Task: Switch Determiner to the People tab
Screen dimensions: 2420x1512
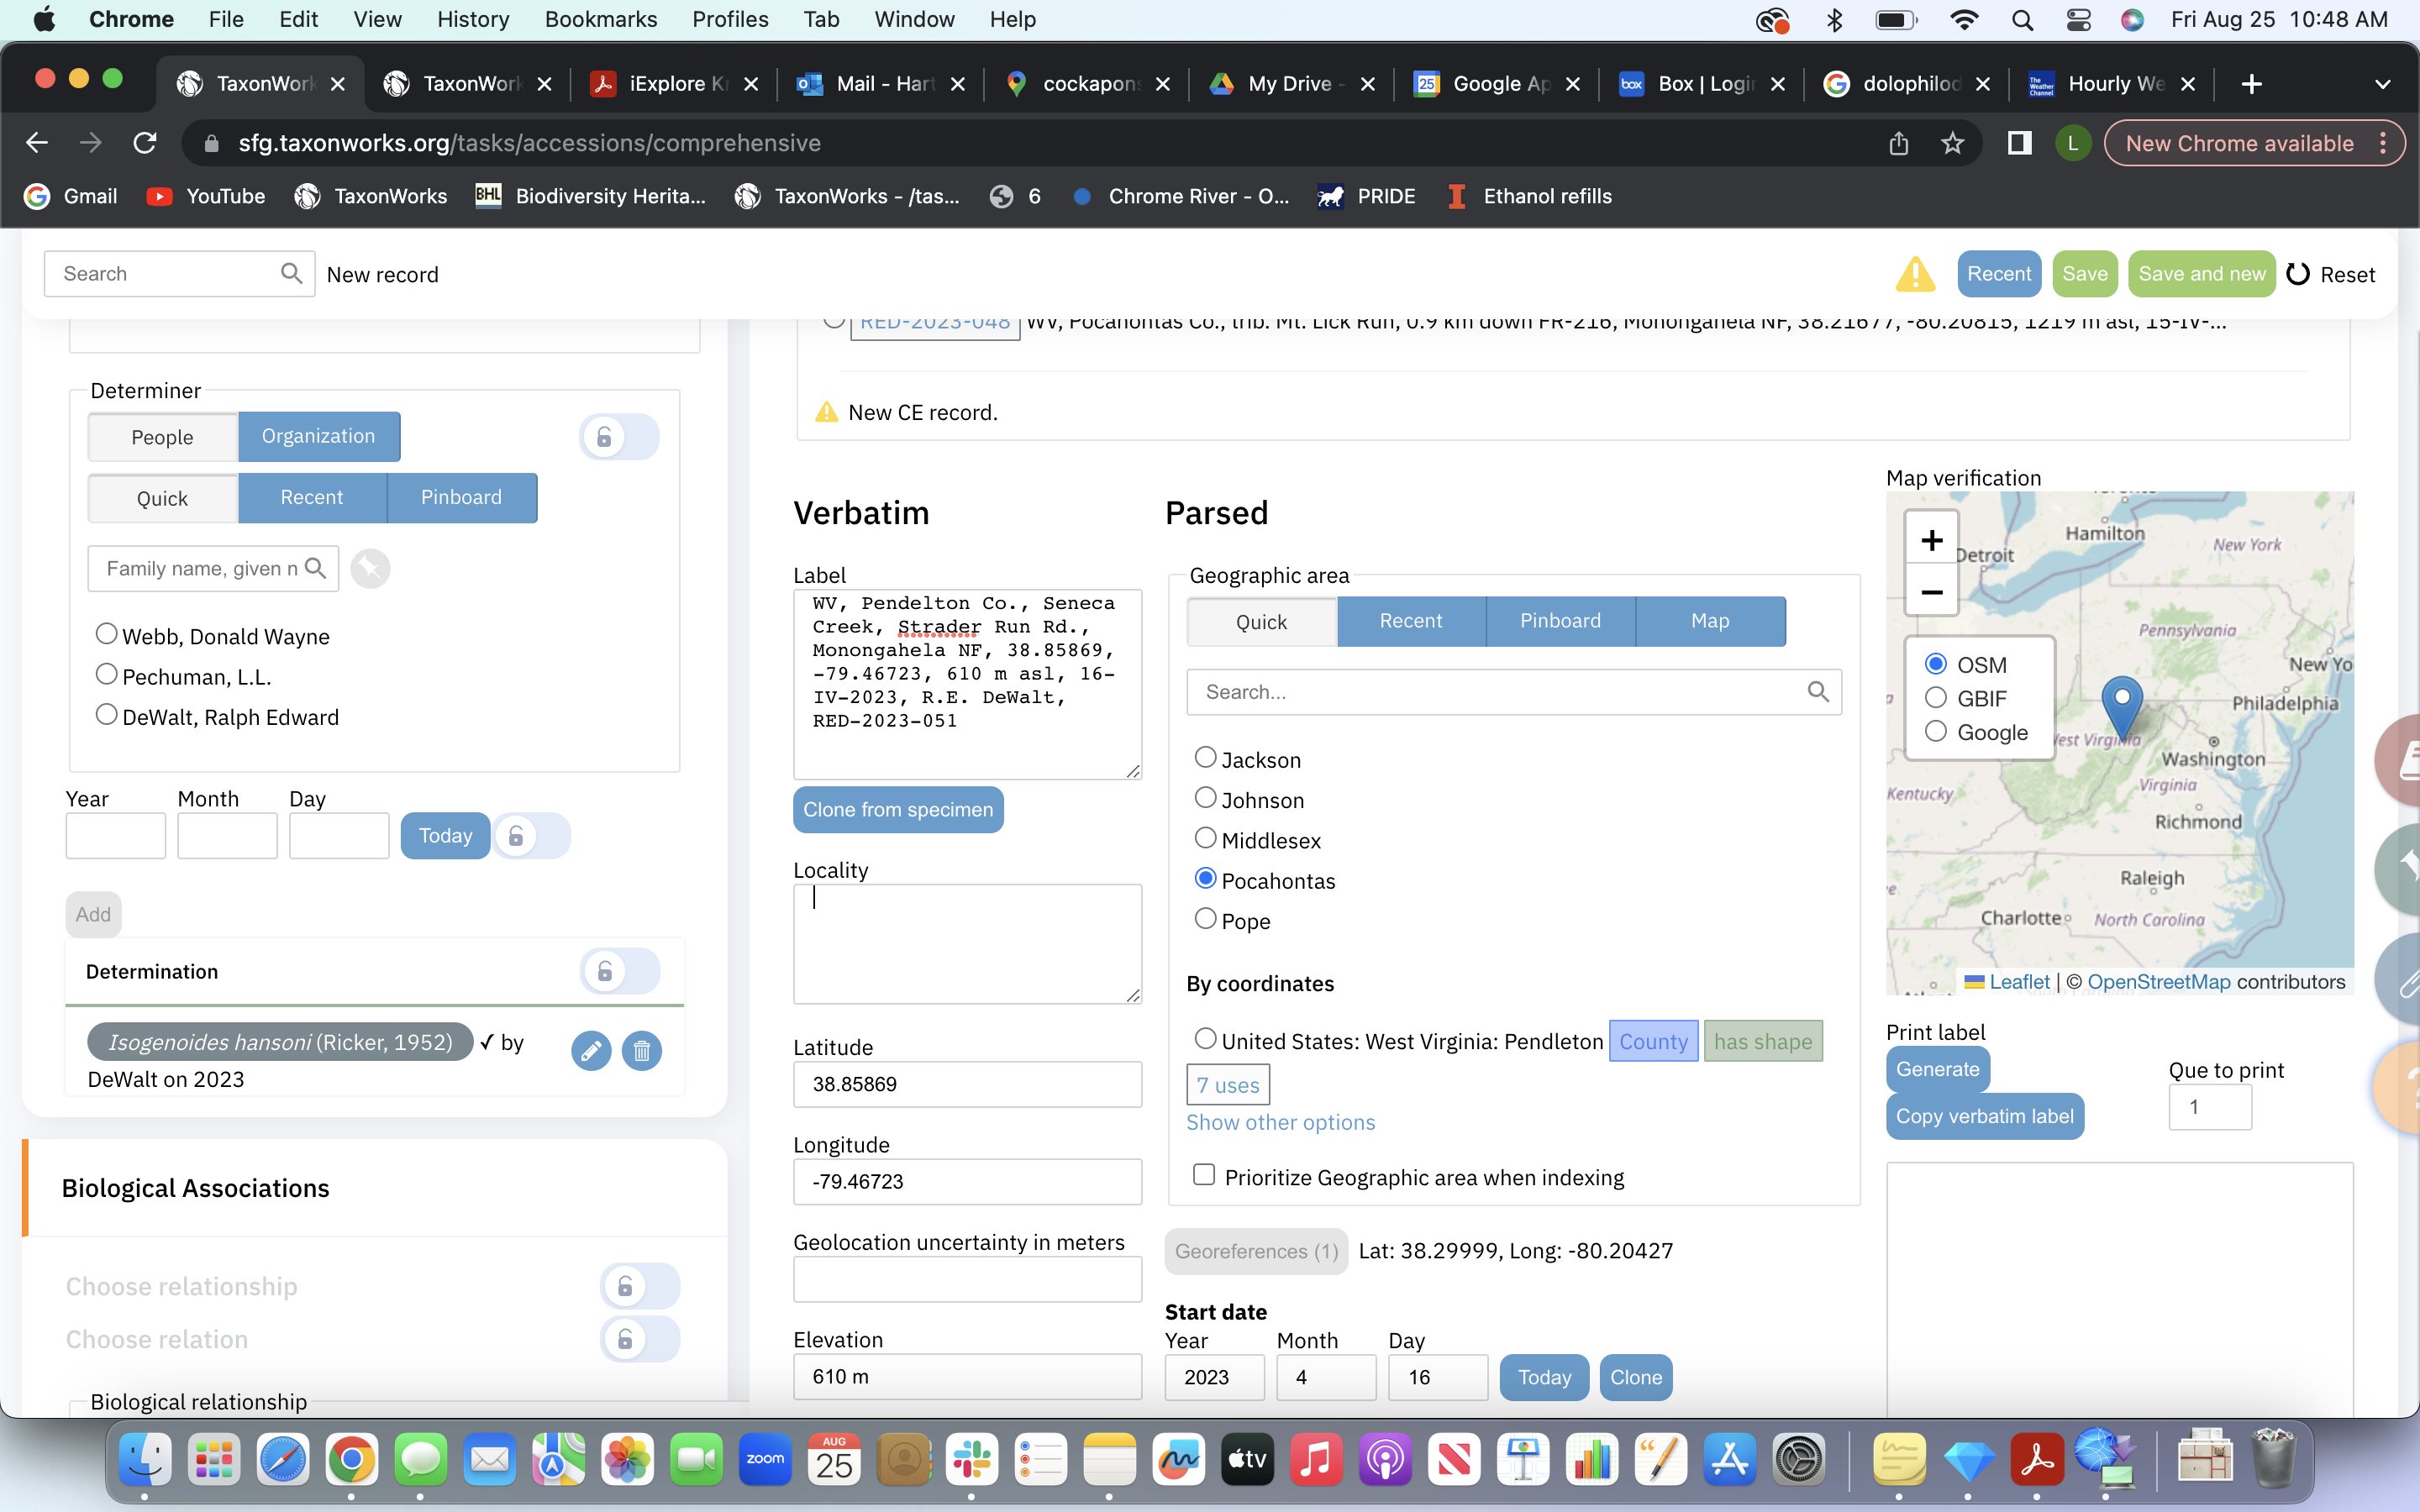Action: tap(162, 437)
